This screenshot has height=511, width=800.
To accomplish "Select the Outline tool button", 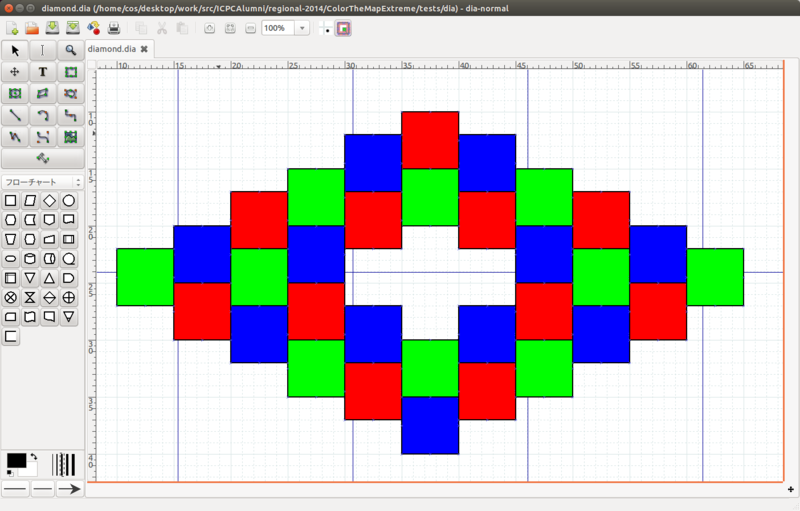I will [43, 159].
